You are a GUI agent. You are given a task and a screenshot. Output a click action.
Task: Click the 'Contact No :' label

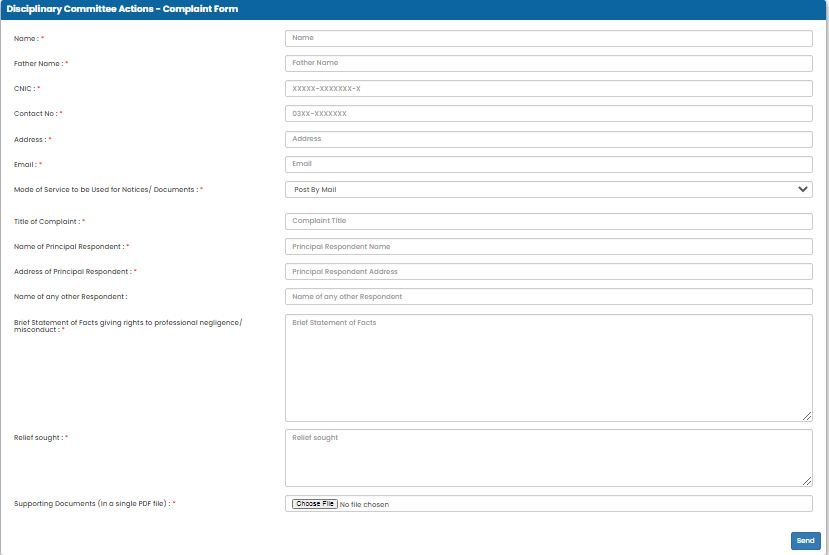click(x=38, y=114)
